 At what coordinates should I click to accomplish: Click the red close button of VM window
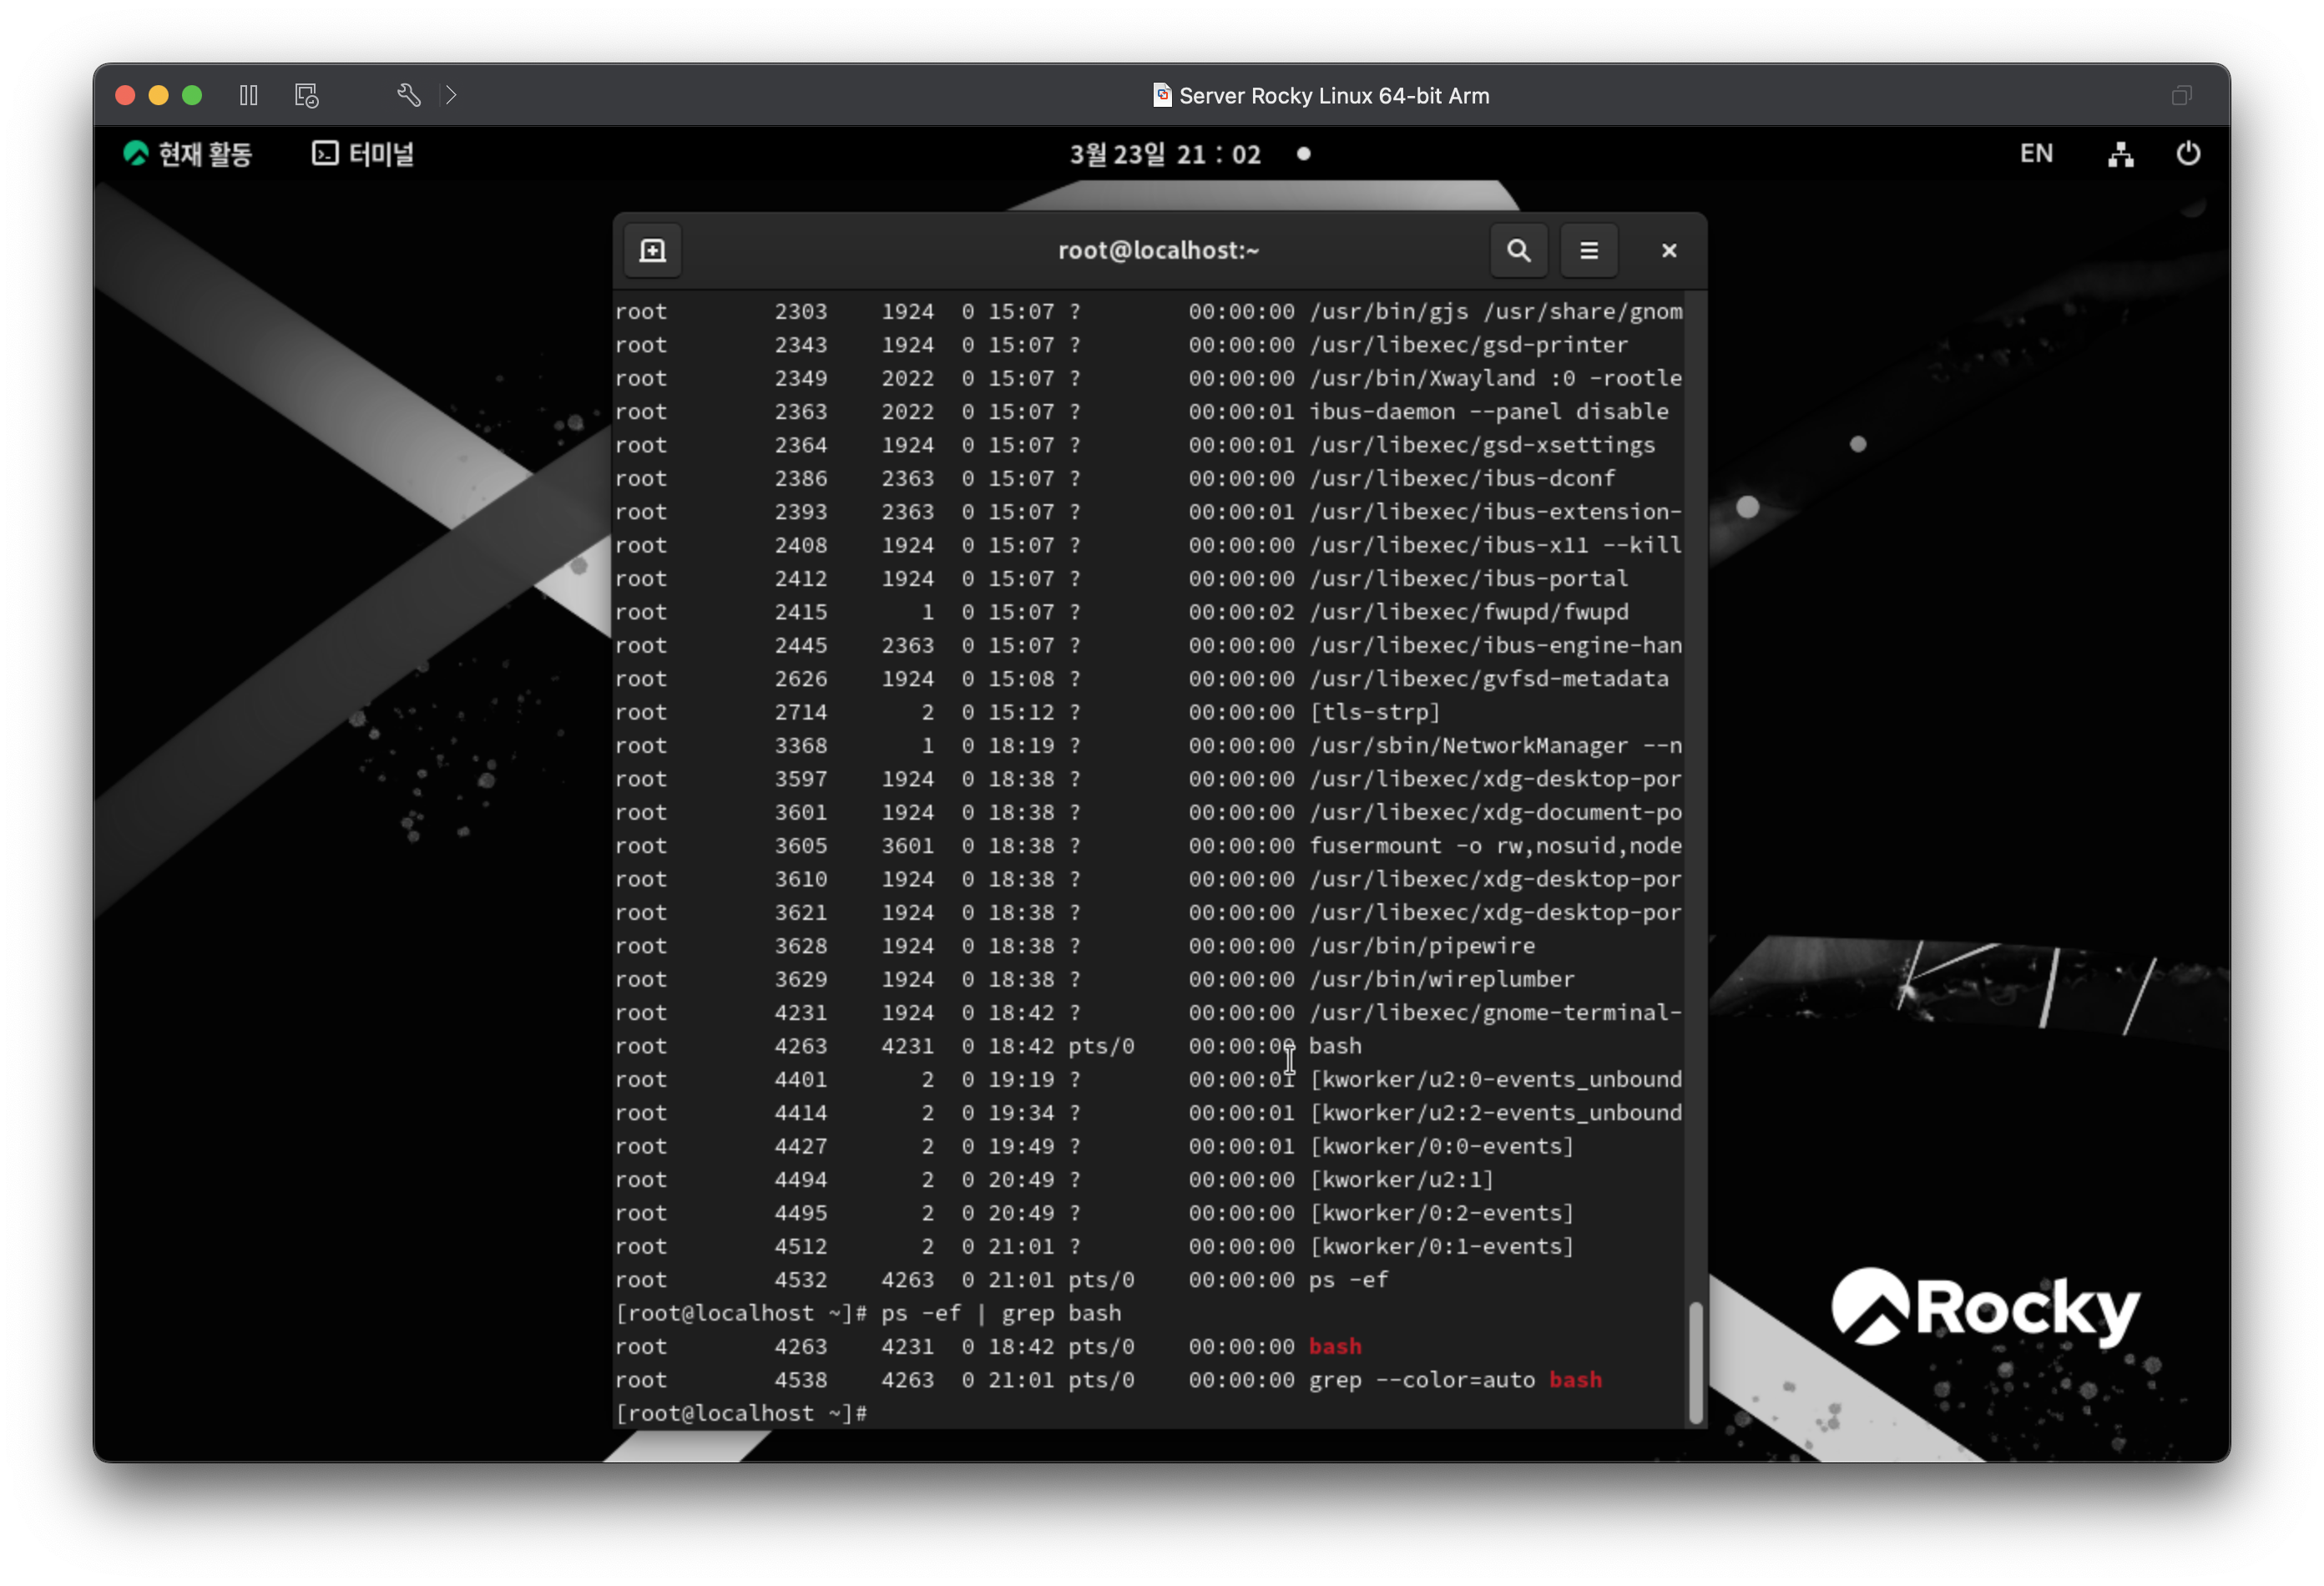pos(125,95)
